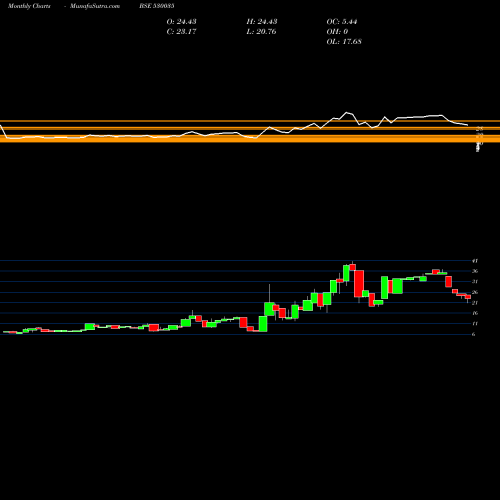Click the tall green candle with long upper wick

(x=269, y=309)
